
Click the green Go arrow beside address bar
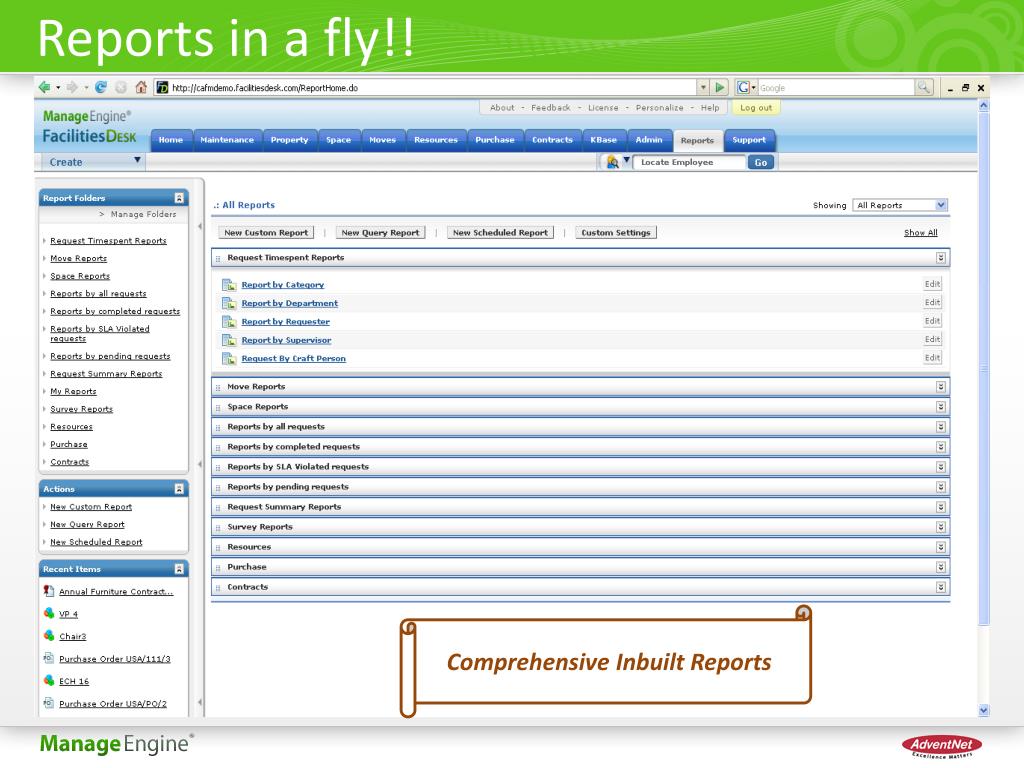coord(720,87)
